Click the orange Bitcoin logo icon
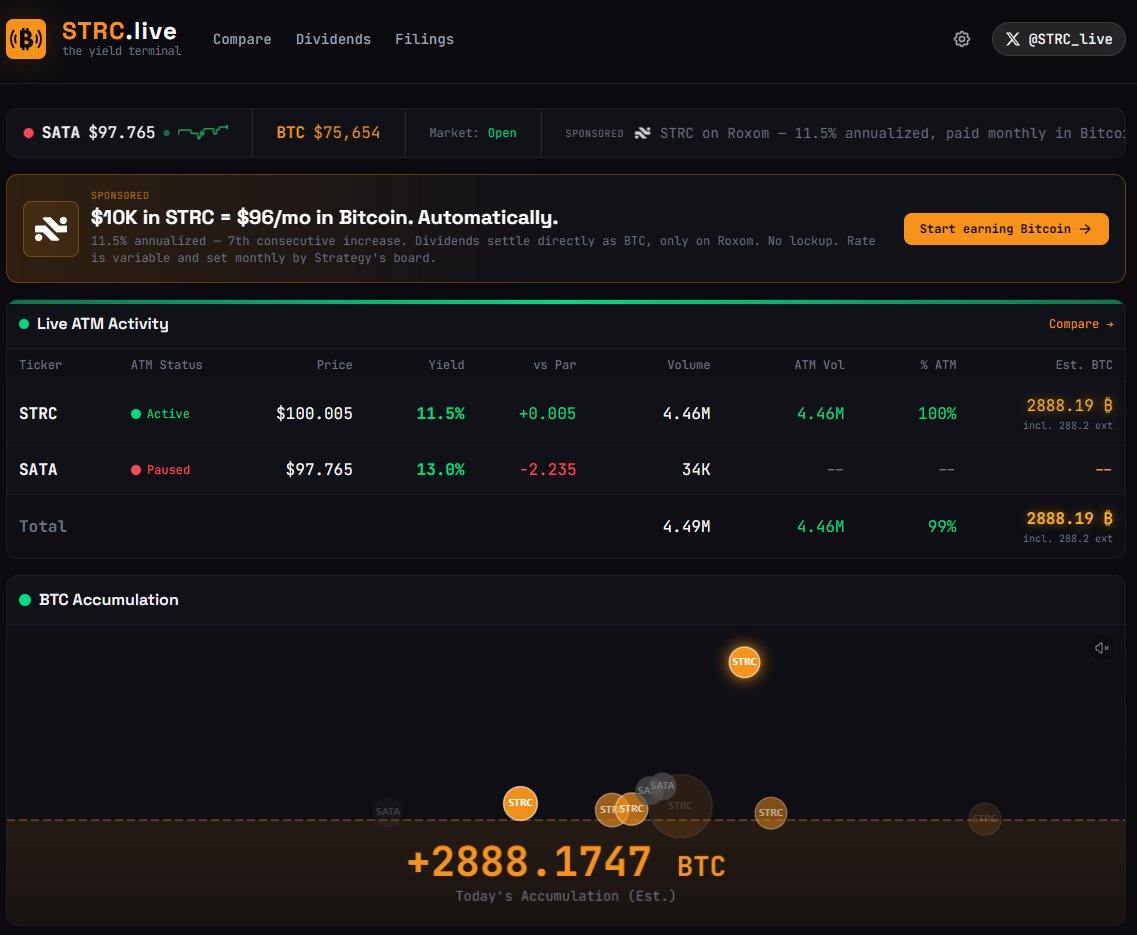The image size is (1137, 935). (x=26, y=38)
